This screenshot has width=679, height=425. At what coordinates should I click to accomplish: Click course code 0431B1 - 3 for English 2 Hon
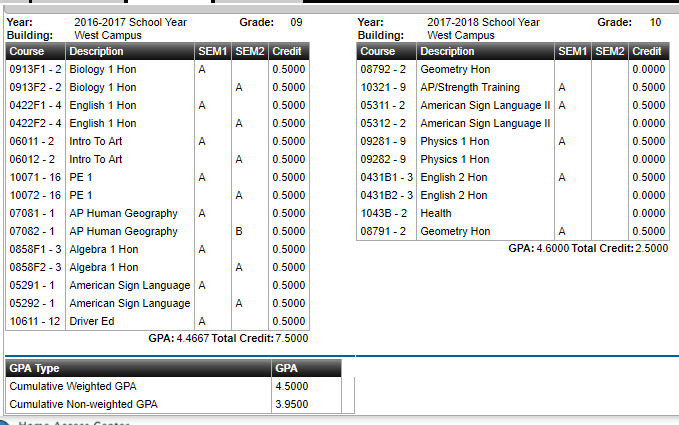(x=387, y=177)
